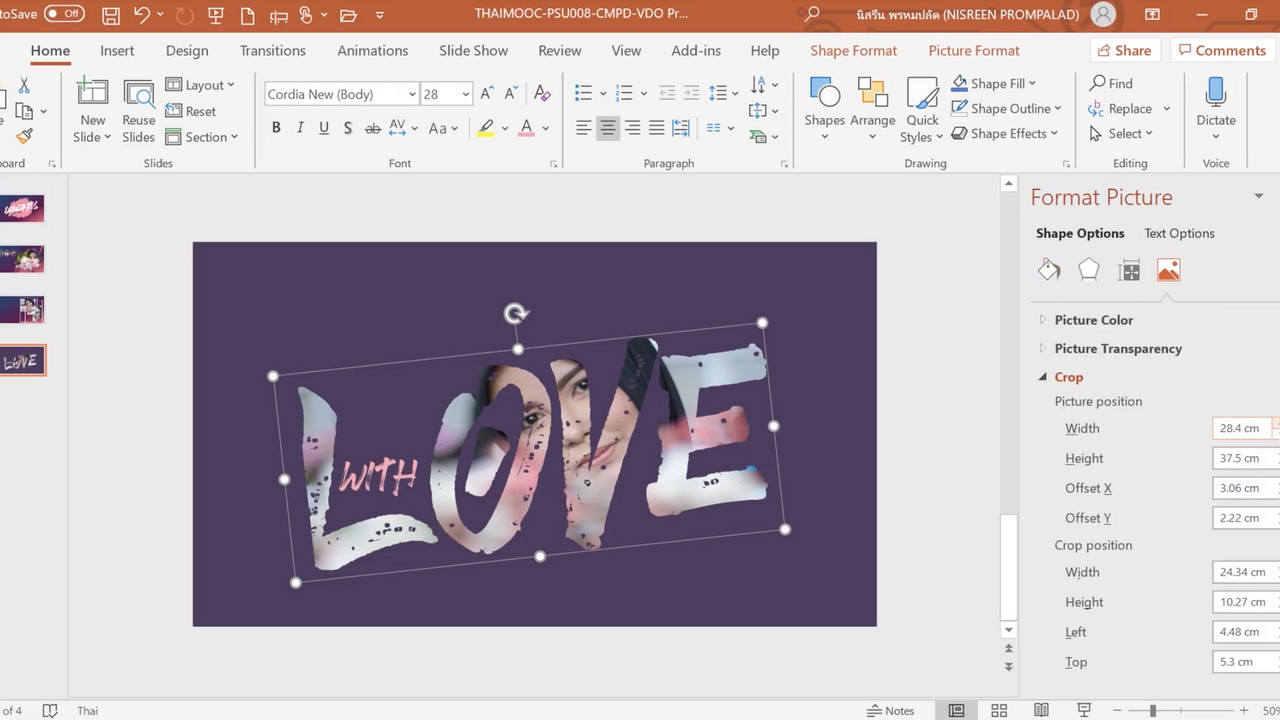Viewport: 1280px width, 720px height.
Task: Click the Offset X input field
Action: pos(1245,488)
